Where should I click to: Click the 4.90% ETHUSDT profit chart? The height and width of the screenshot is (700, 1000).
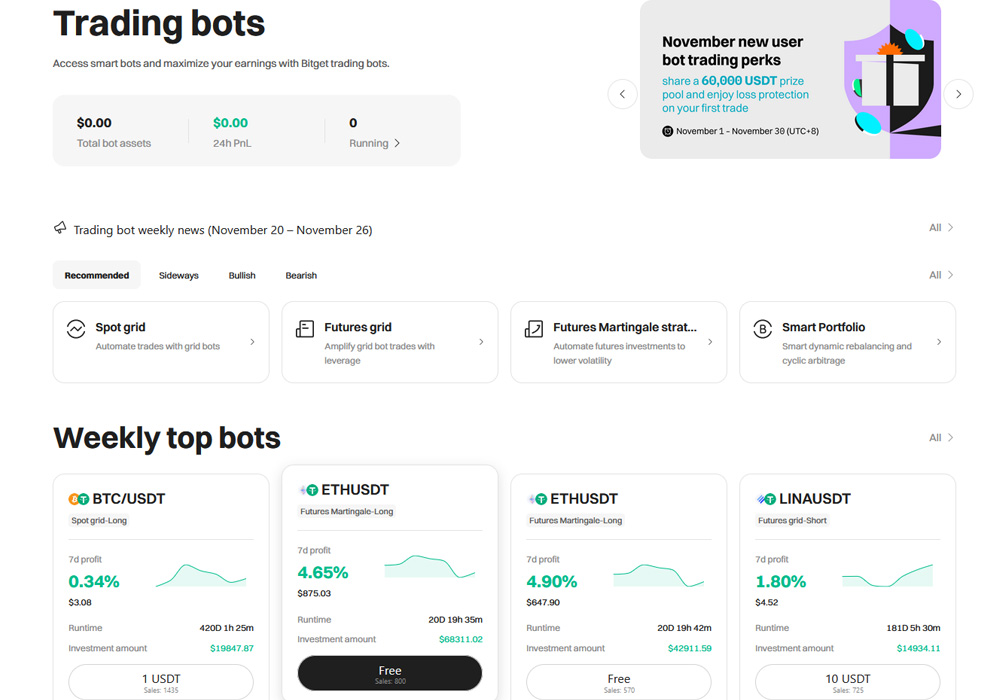click(659, 575)
